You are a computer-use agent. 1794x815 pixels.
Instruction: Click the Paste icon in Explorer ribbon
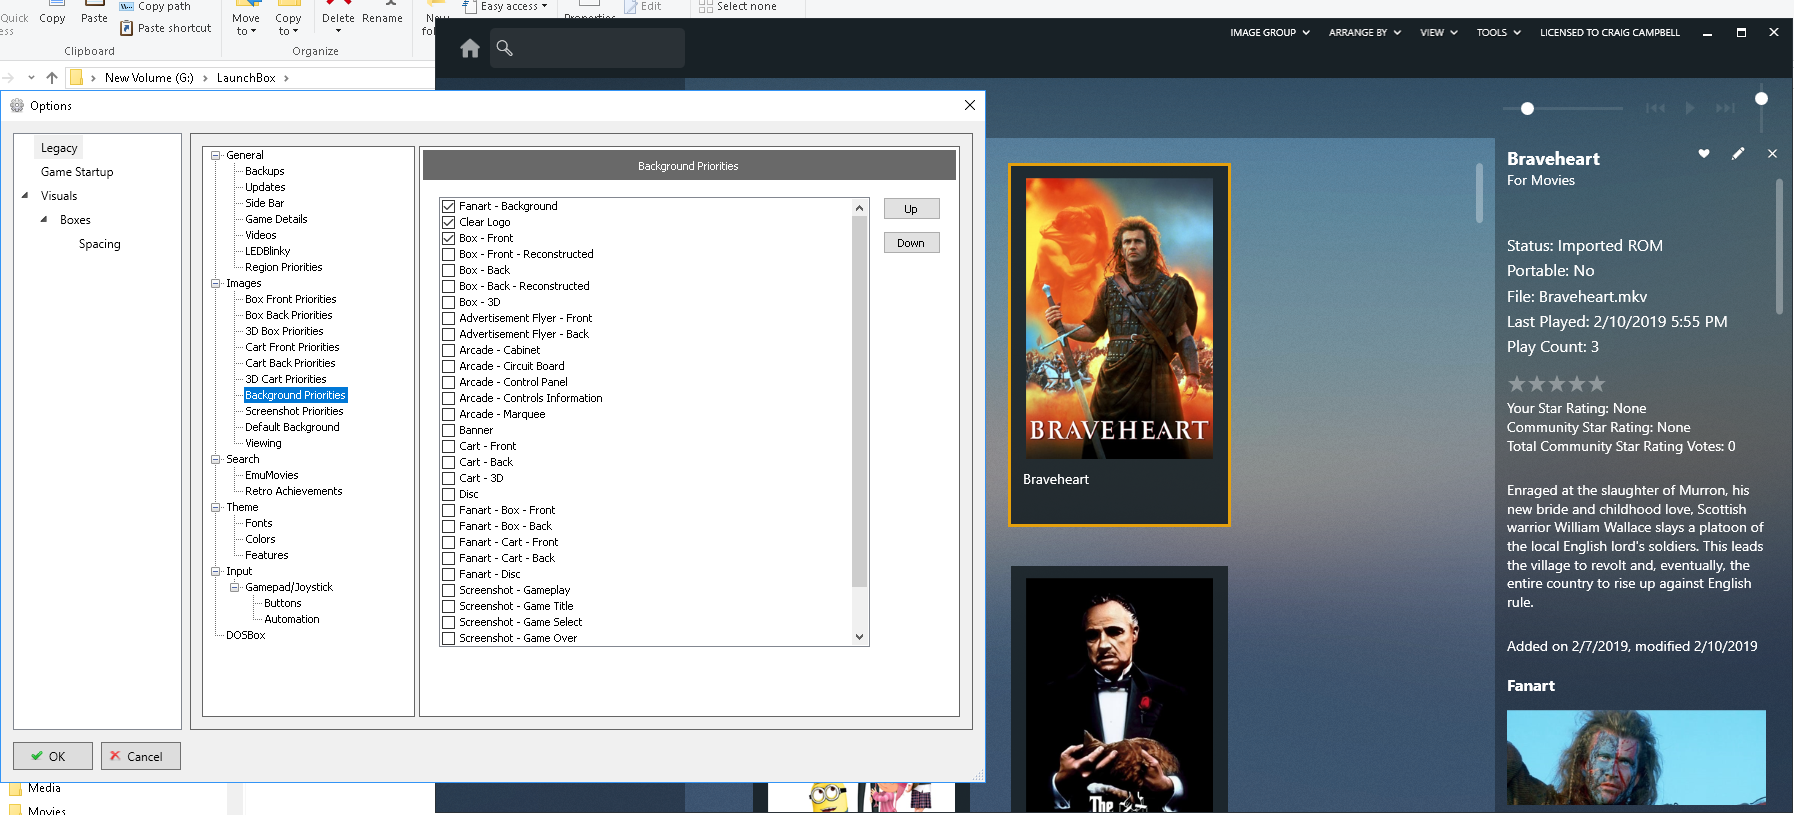click(94, 13)
